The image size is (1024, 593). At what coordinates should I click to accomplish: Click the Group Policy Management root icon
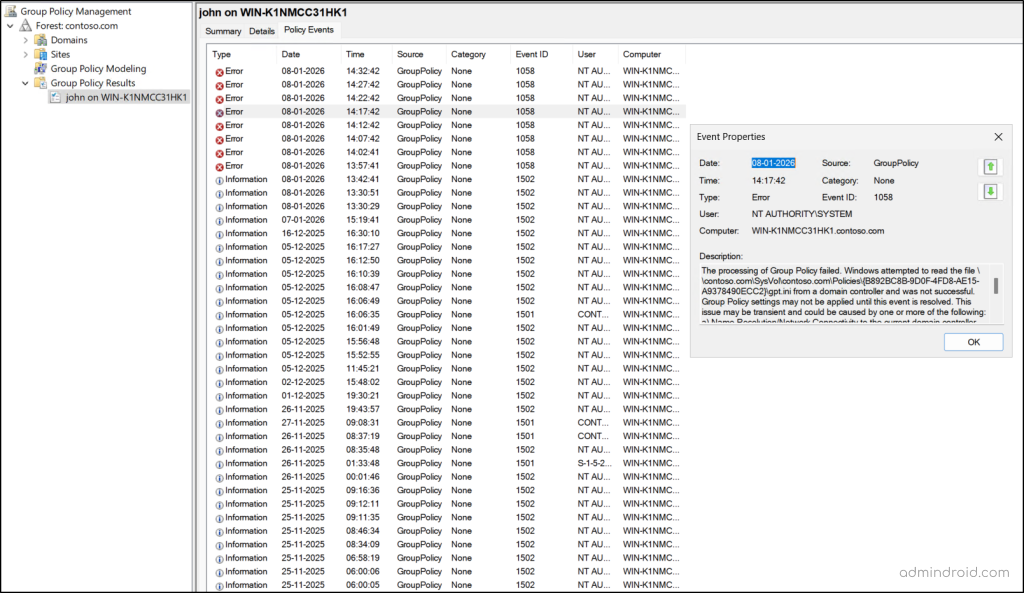click(10, 11)
